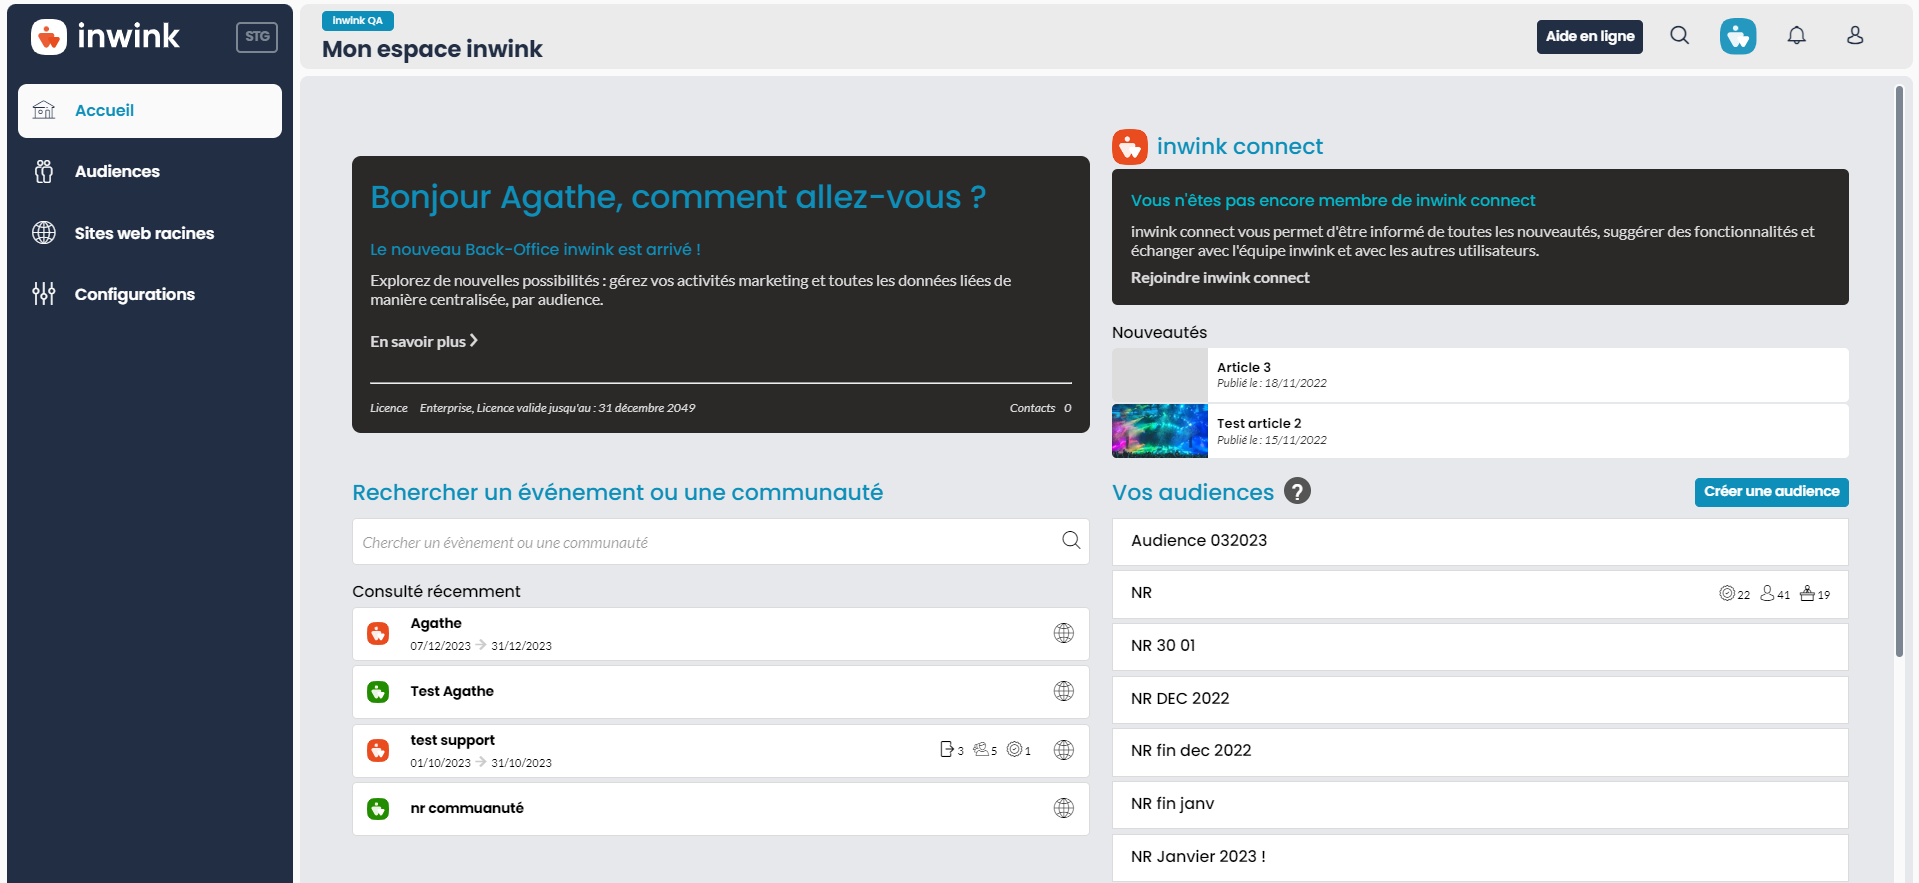Click the help question mark beside Vos audiences
Viewport: 1919px width, 883px height.
point(1297,491)
